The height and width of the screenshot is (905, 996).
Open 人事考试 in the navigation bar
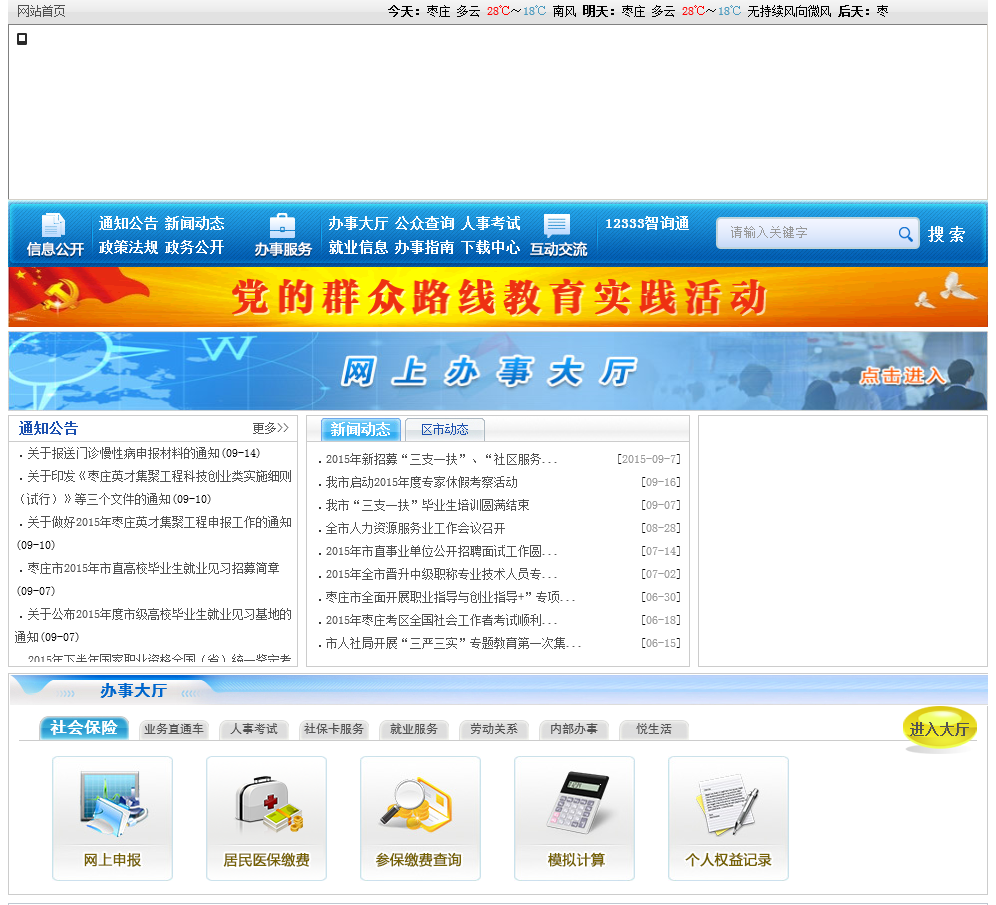point(490,223)
